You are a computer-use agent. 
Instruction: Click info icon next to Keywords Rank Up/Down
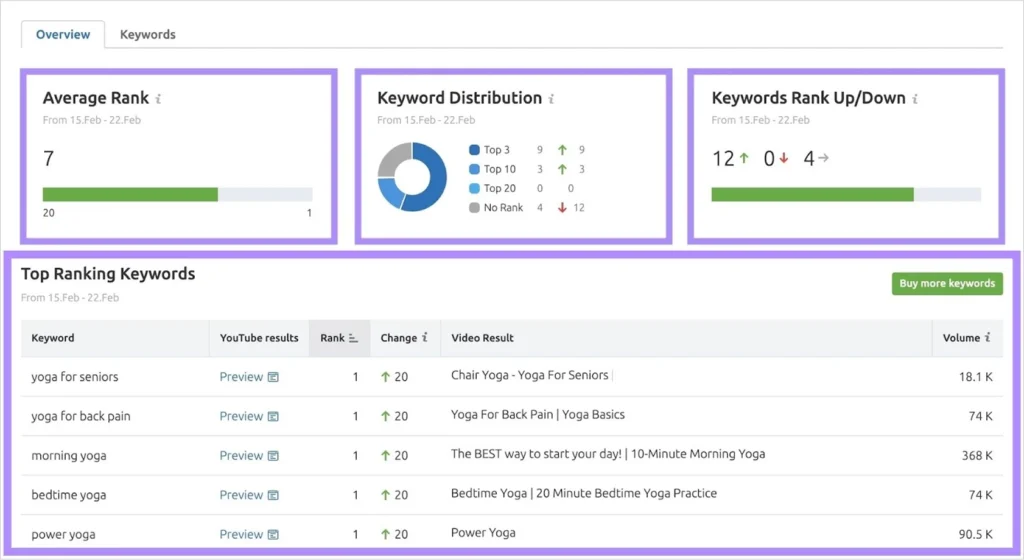click(915, 99)
